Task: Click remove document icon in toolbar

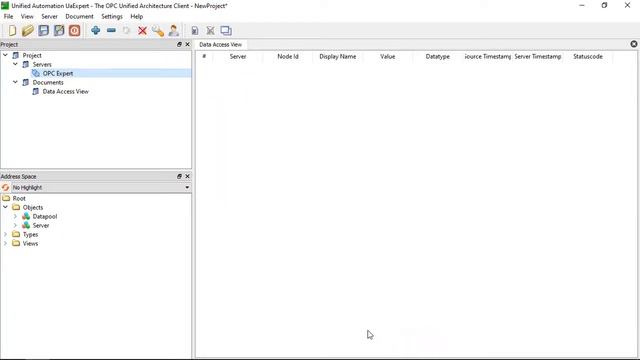Action: [210, 31]
